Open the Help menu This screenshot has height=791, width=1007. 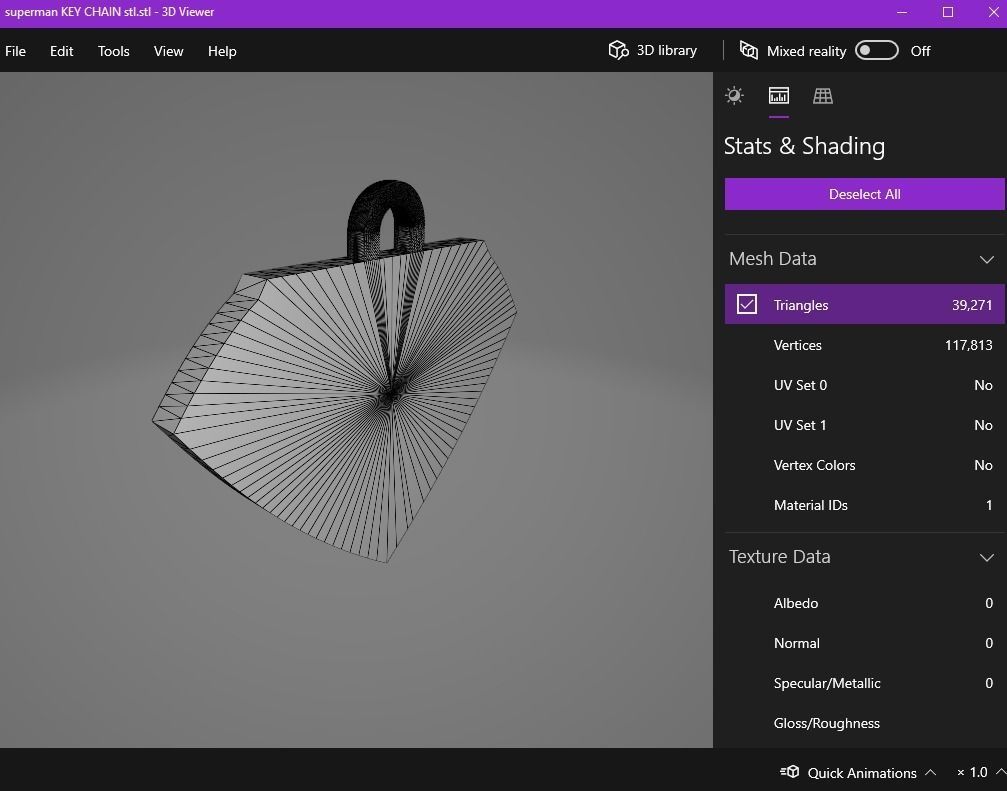[x=222, y=51]
